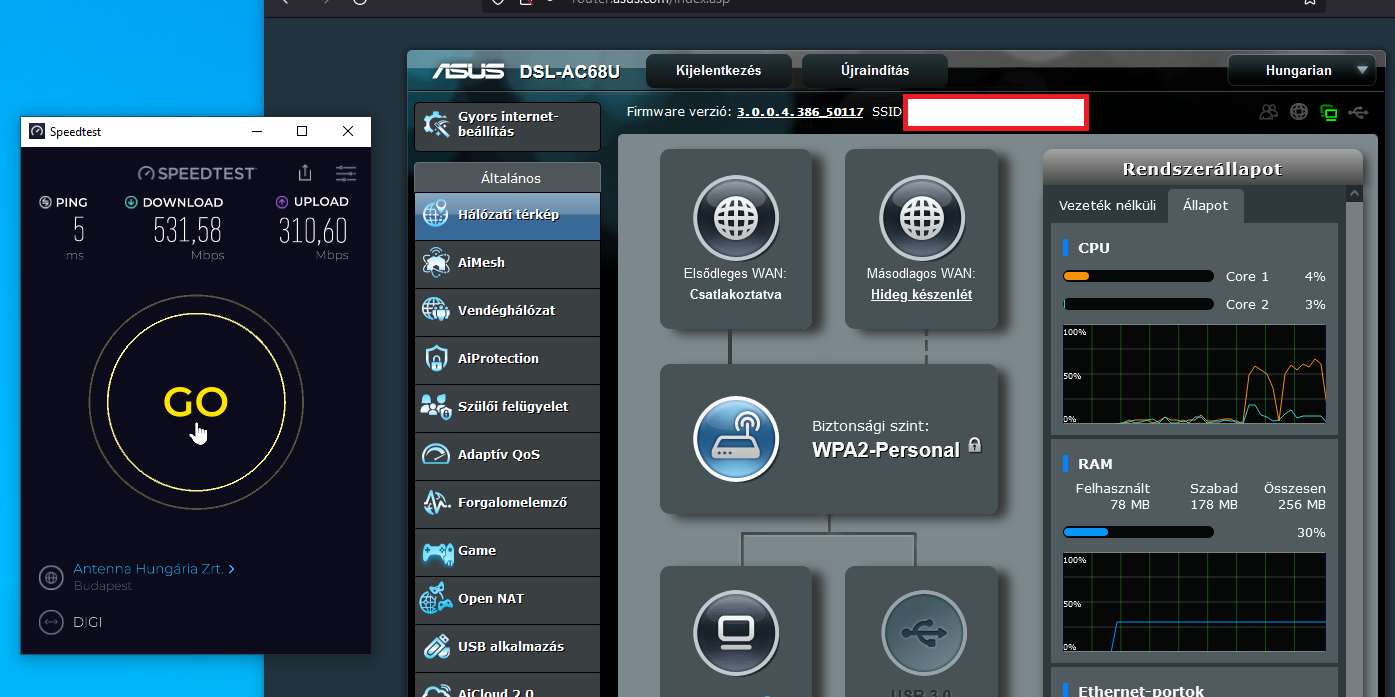Click the 531,58 download value
This screenshot has width=1395, height=697.
(x=187, y=231)
